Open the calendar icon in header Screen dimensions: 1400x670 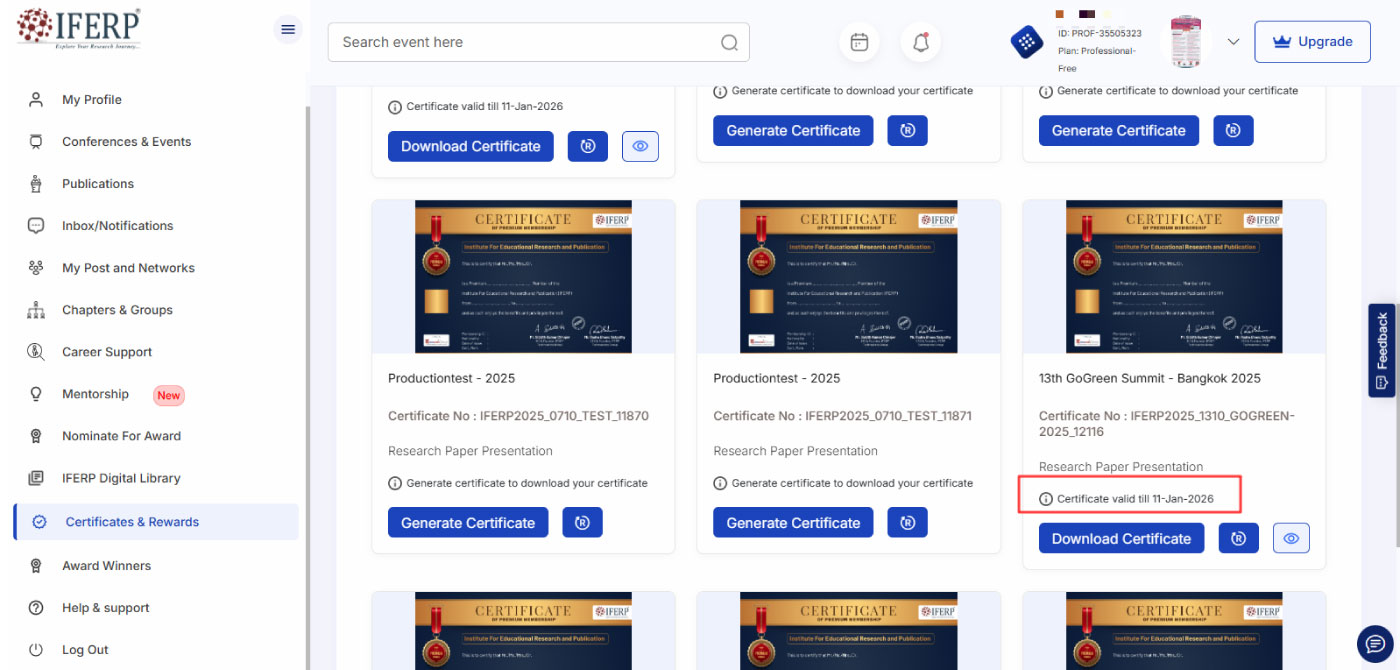859,42
